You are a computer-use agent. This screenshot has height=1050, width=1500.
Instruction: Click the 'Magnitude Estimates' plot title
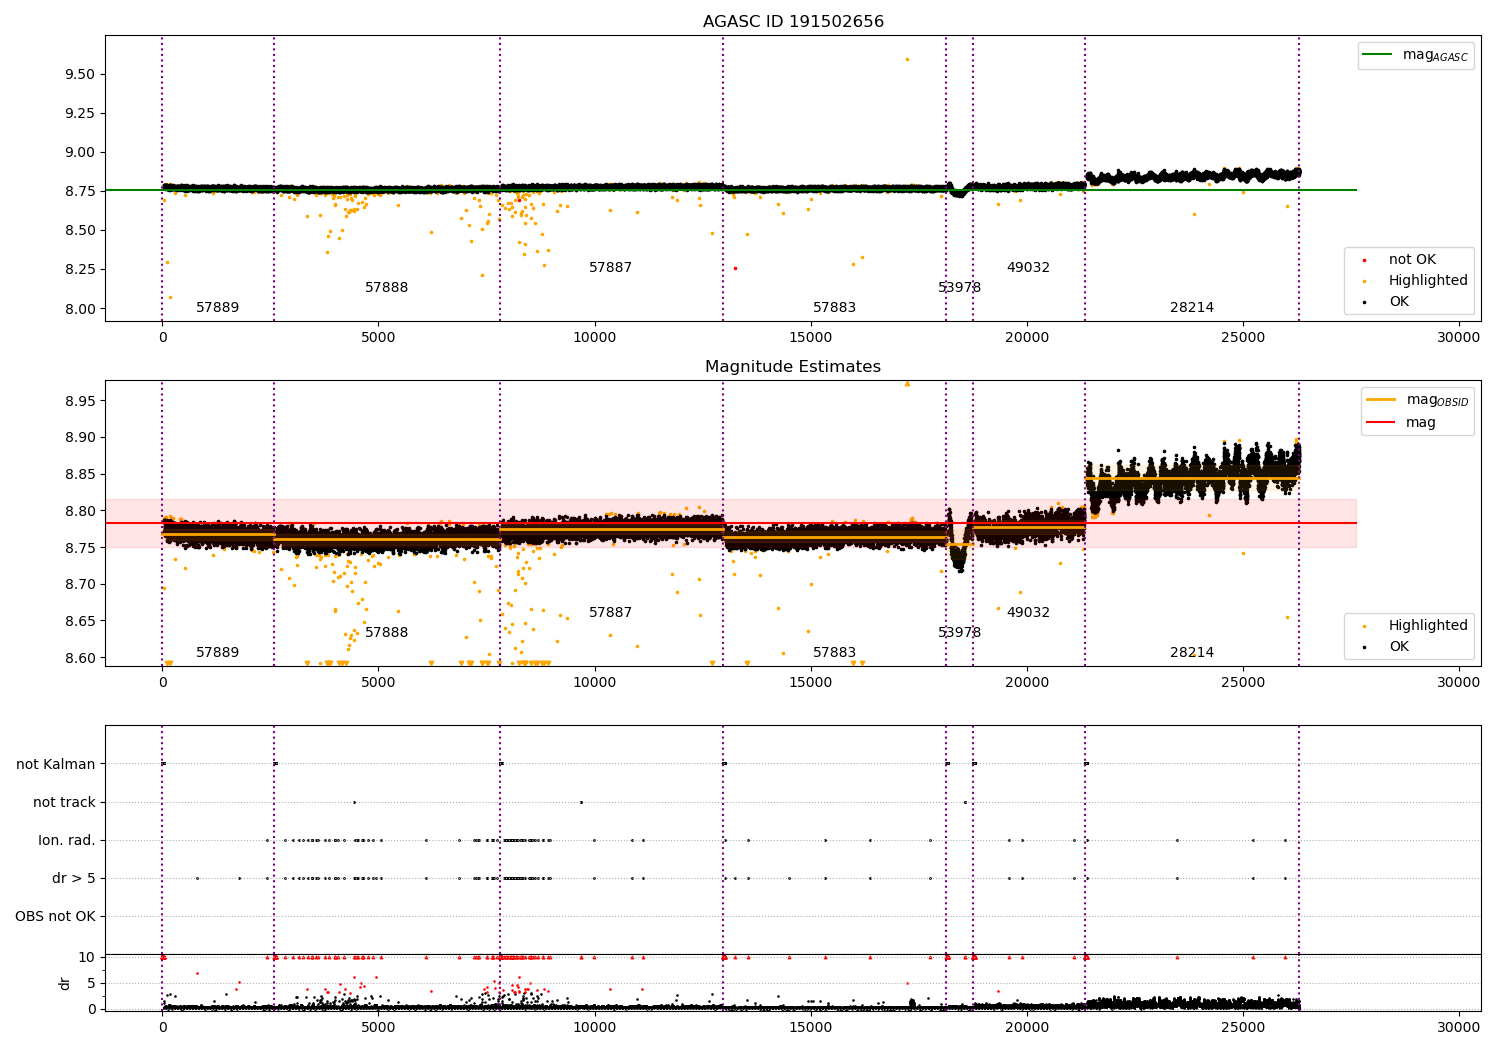coord(793,367)
